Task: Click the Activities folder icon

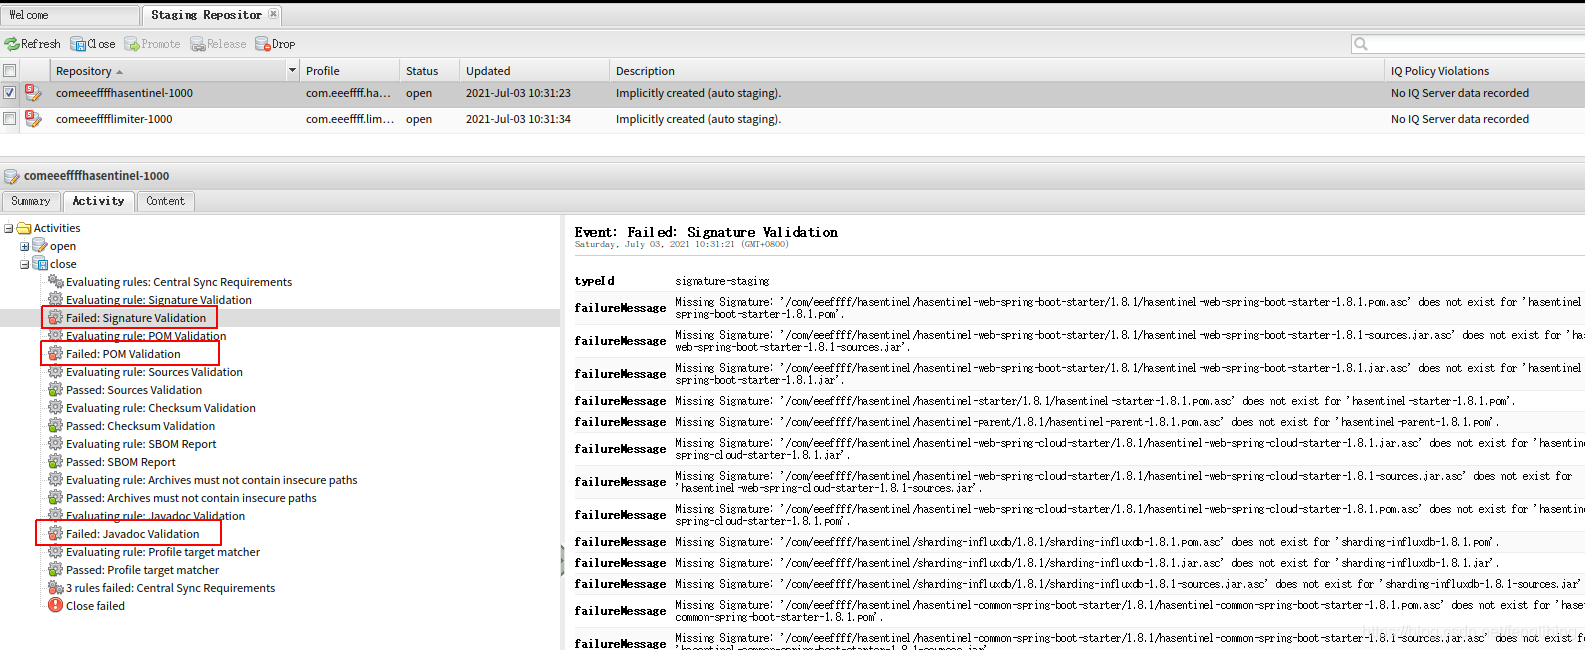Action: coord(24,228)
